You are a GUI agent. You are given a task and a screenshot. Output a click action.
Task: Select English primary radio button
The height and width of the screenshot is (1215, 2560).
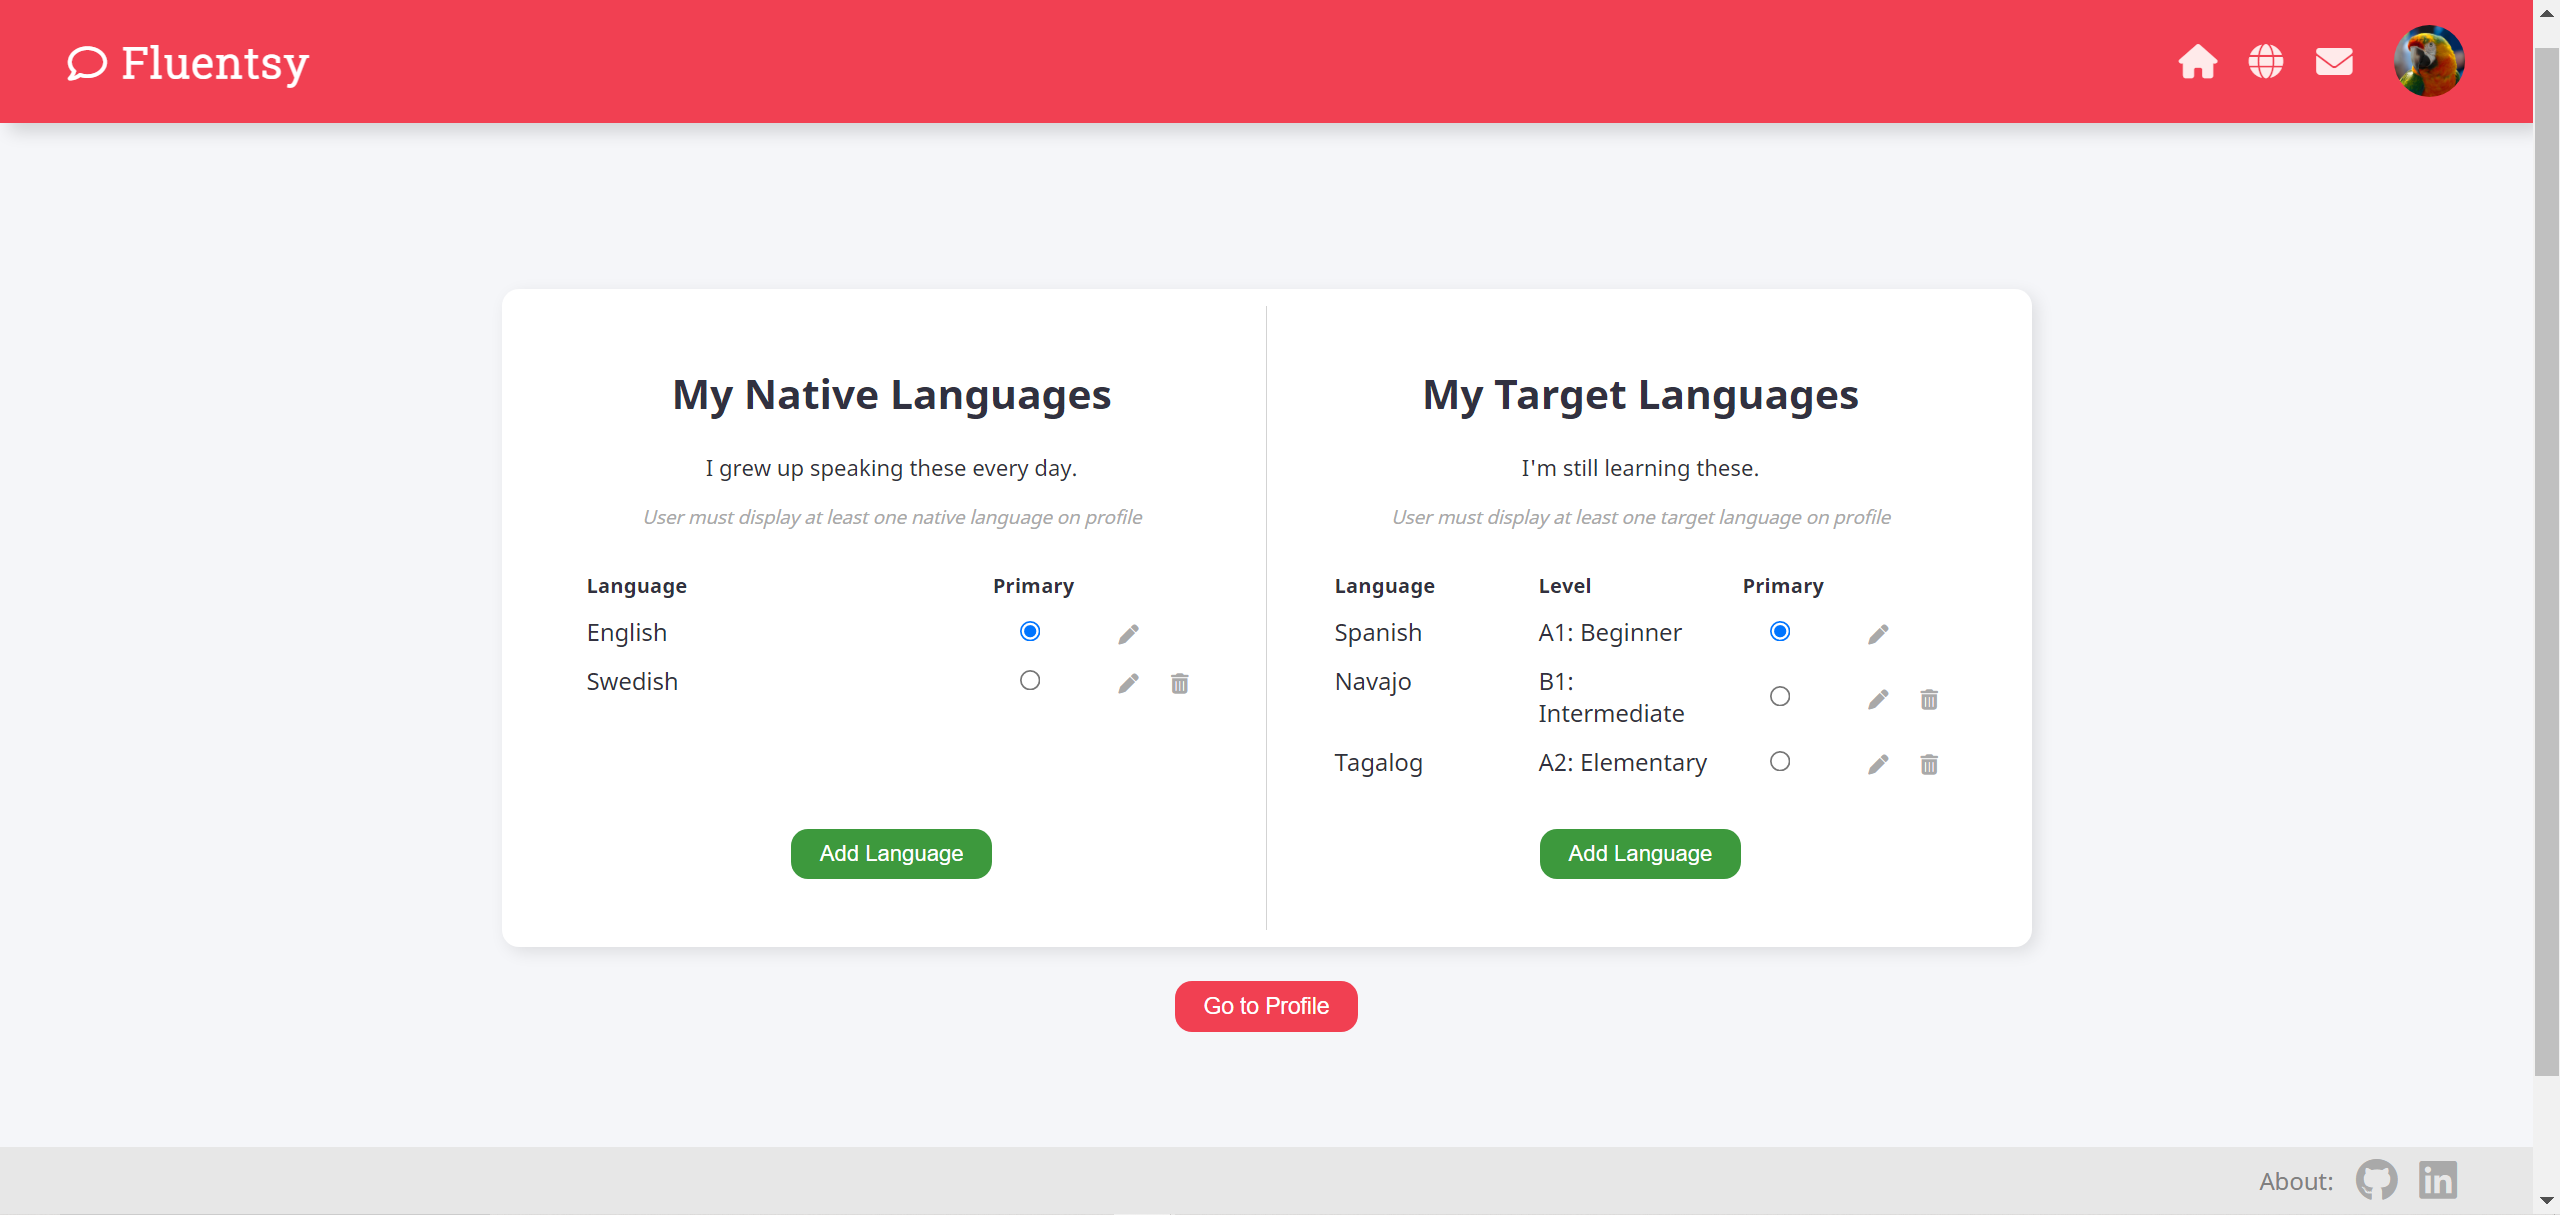(1029, 631)
